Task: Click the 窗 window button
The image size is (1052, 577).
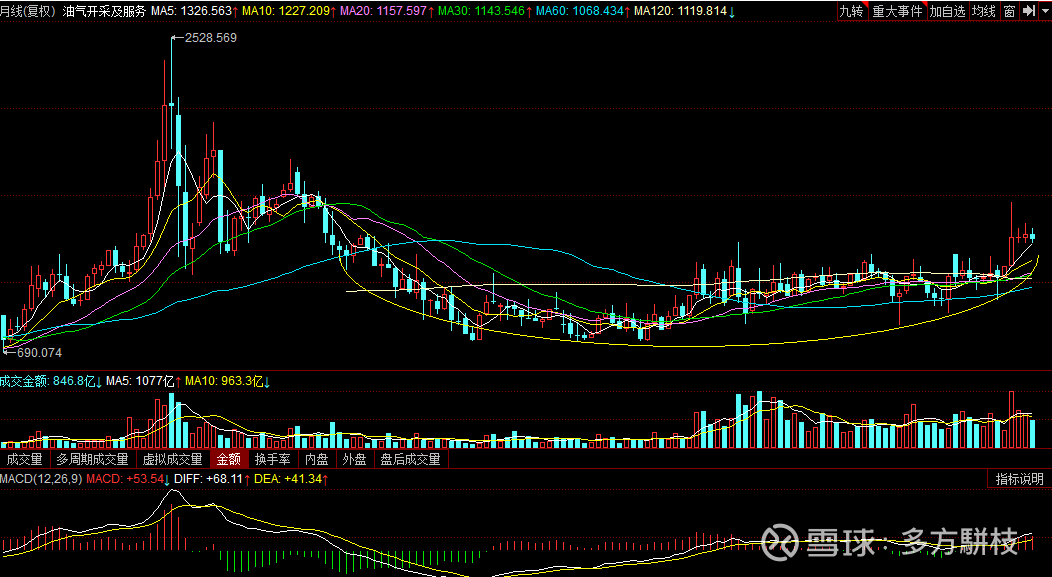Action: pos(1010,11)
